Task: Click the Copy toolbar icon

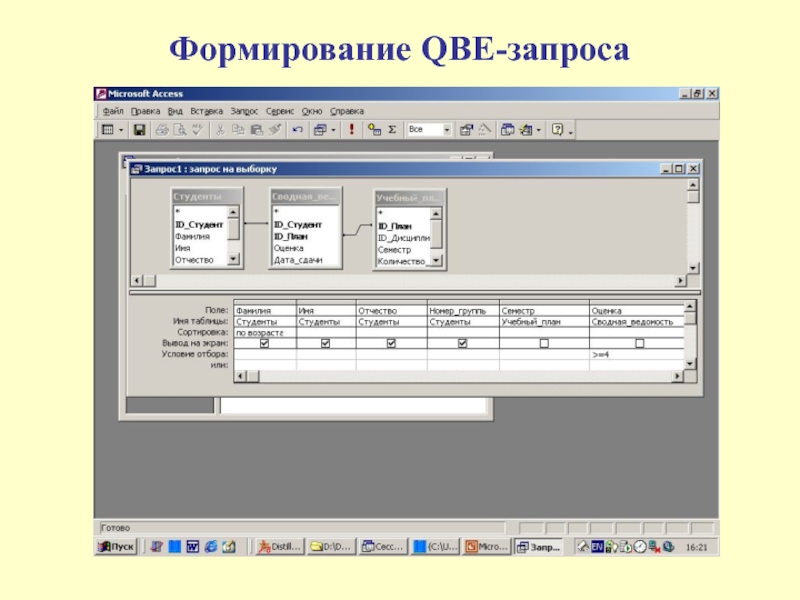Action: 238,130
